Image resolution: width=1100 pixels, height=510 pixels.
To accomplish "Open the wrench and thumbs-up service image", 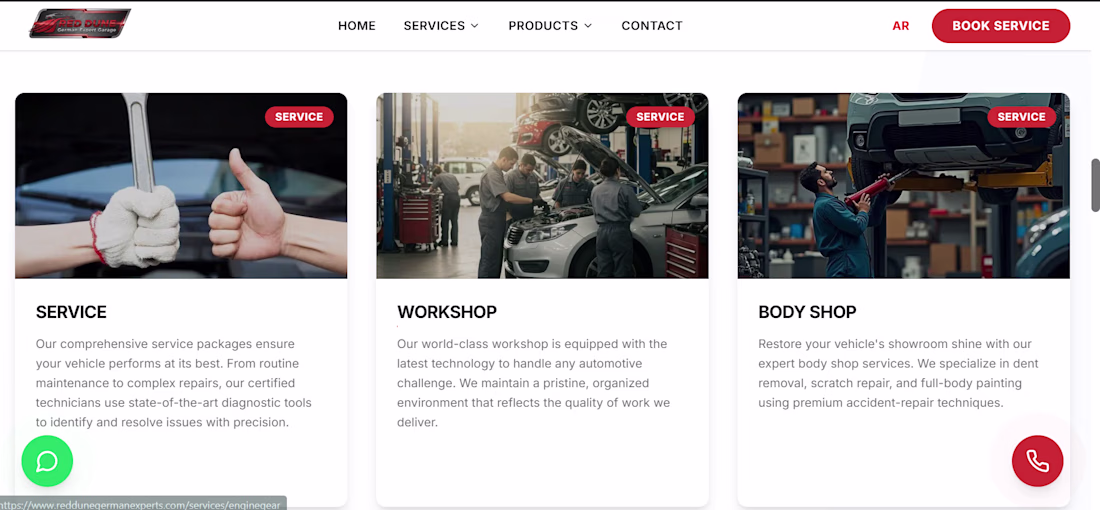I will pyautogui.click(x=181, y=185).
